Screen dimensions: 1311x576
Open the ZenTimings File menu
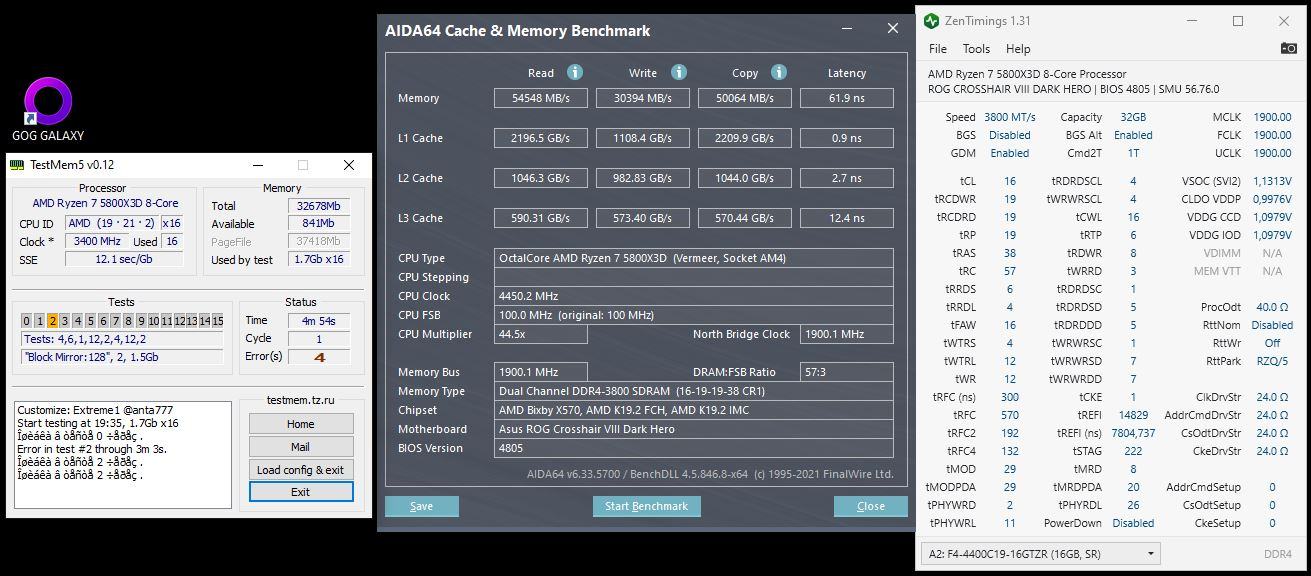point(937,48)
